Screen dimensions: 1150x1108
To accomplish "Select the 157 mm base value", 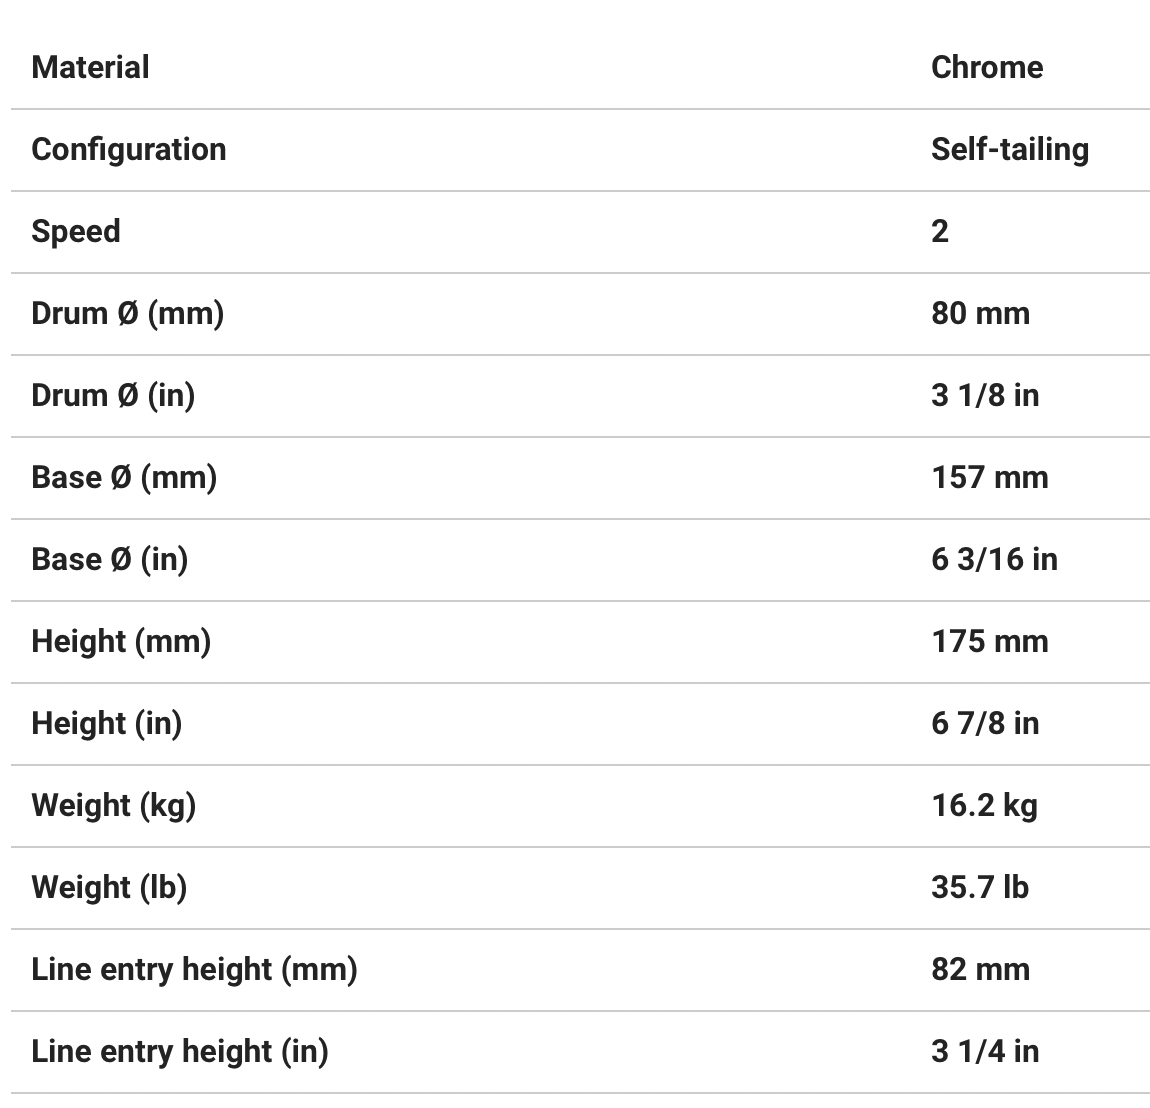I will pos(989,477).
